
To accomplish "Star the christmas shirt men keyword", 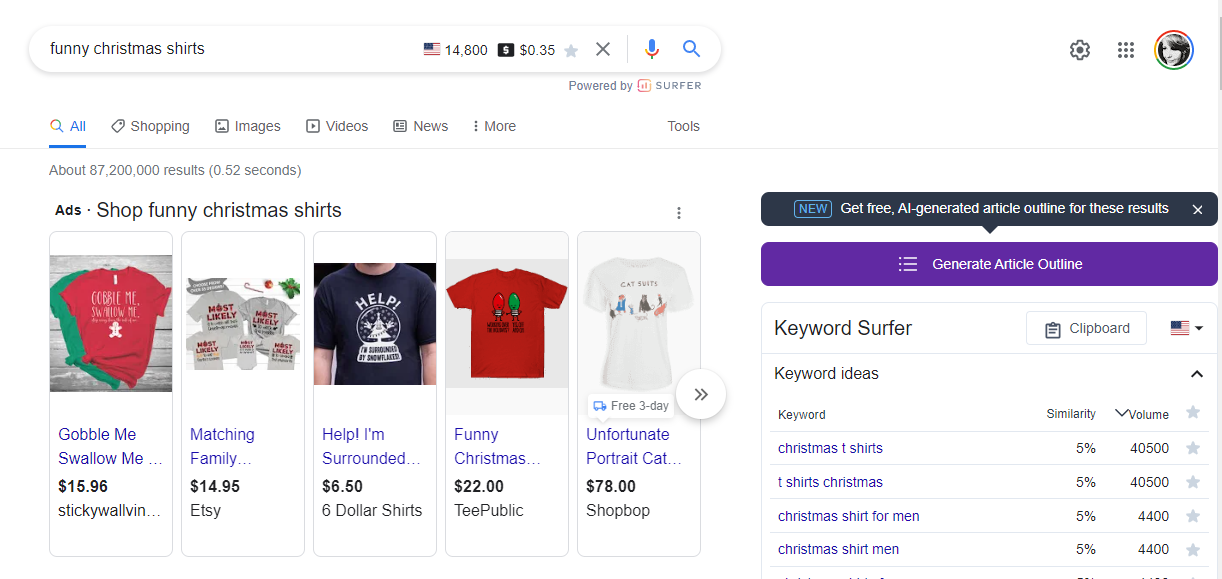I will tap(1192, 549).
